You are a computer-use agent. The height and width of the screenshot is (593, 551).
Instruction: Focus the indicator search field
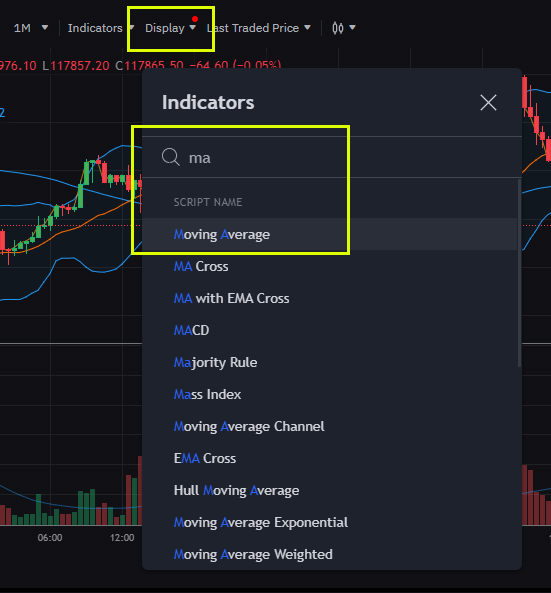[x=332, y=157]
